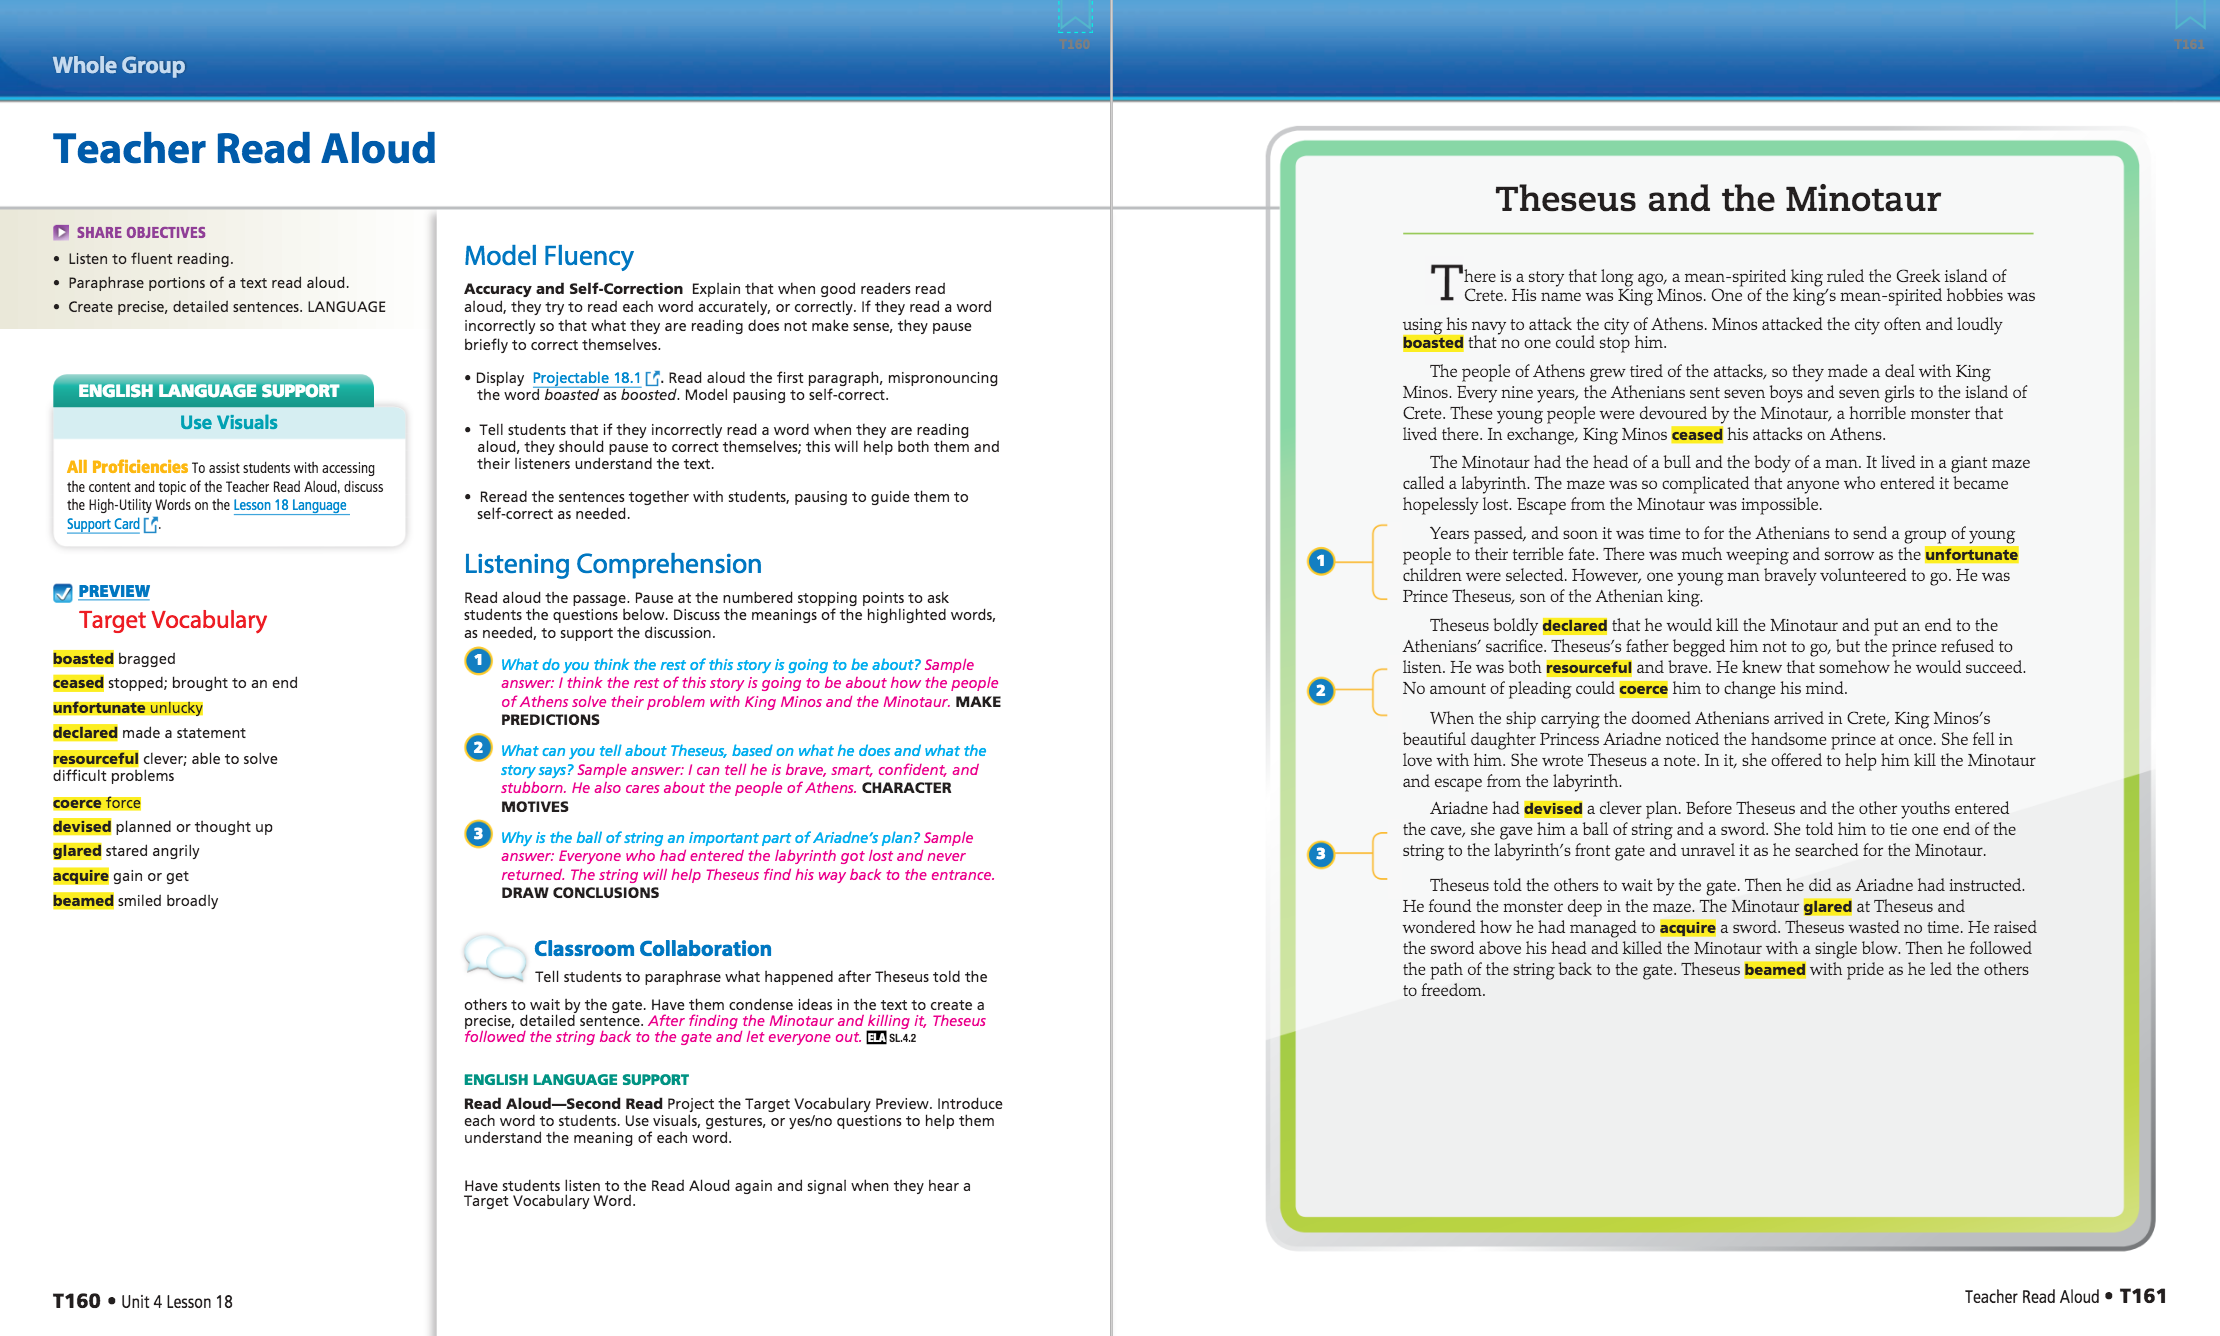Click highlighted 'beamed' in the story
The width and height of the screenshot is (2220, 1336).
[1775, 970]
